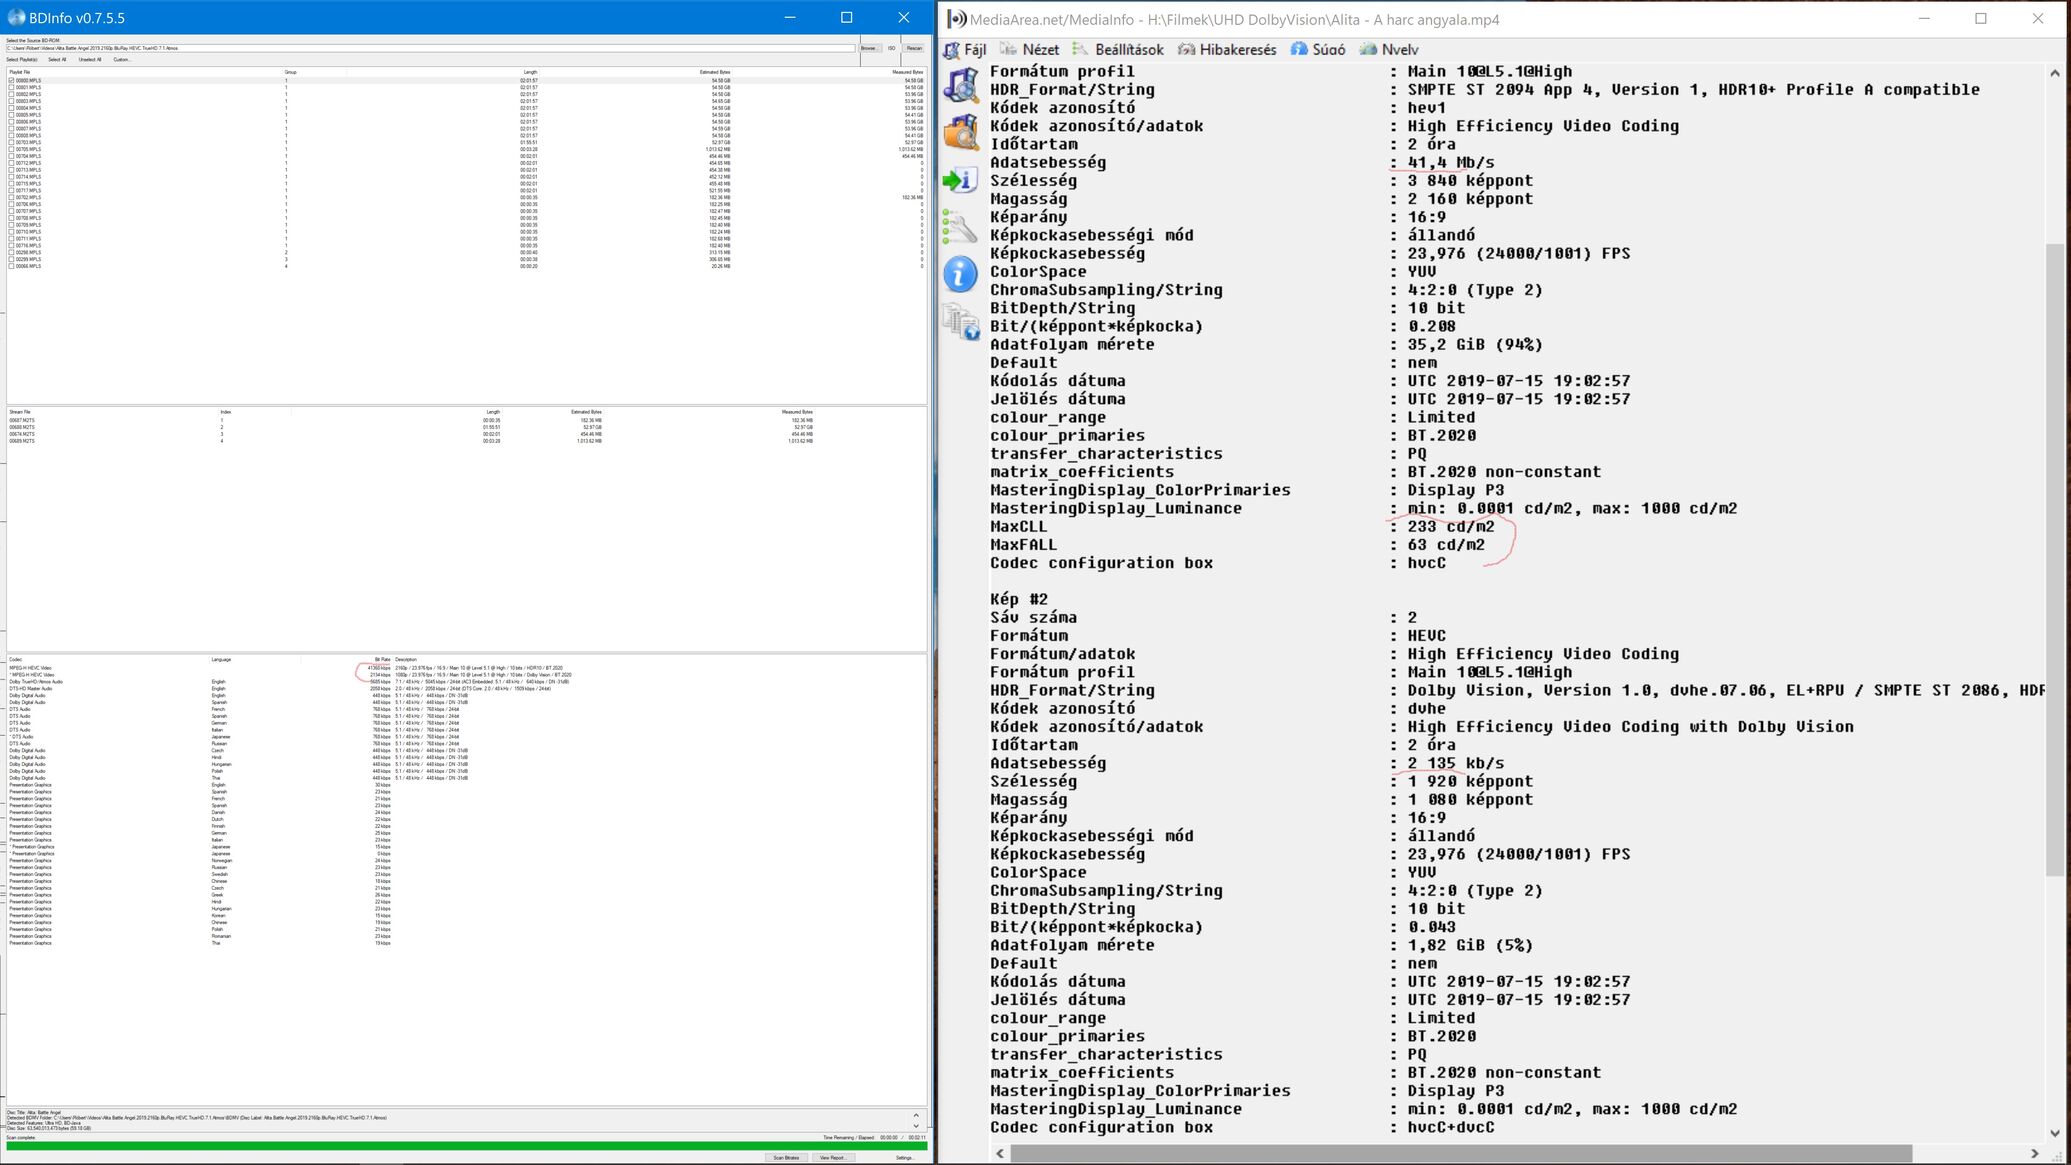Click the BDInfo disc info scroll down arrow
This screenshot has width=2071, height=1165.
tap(916, 1126)
